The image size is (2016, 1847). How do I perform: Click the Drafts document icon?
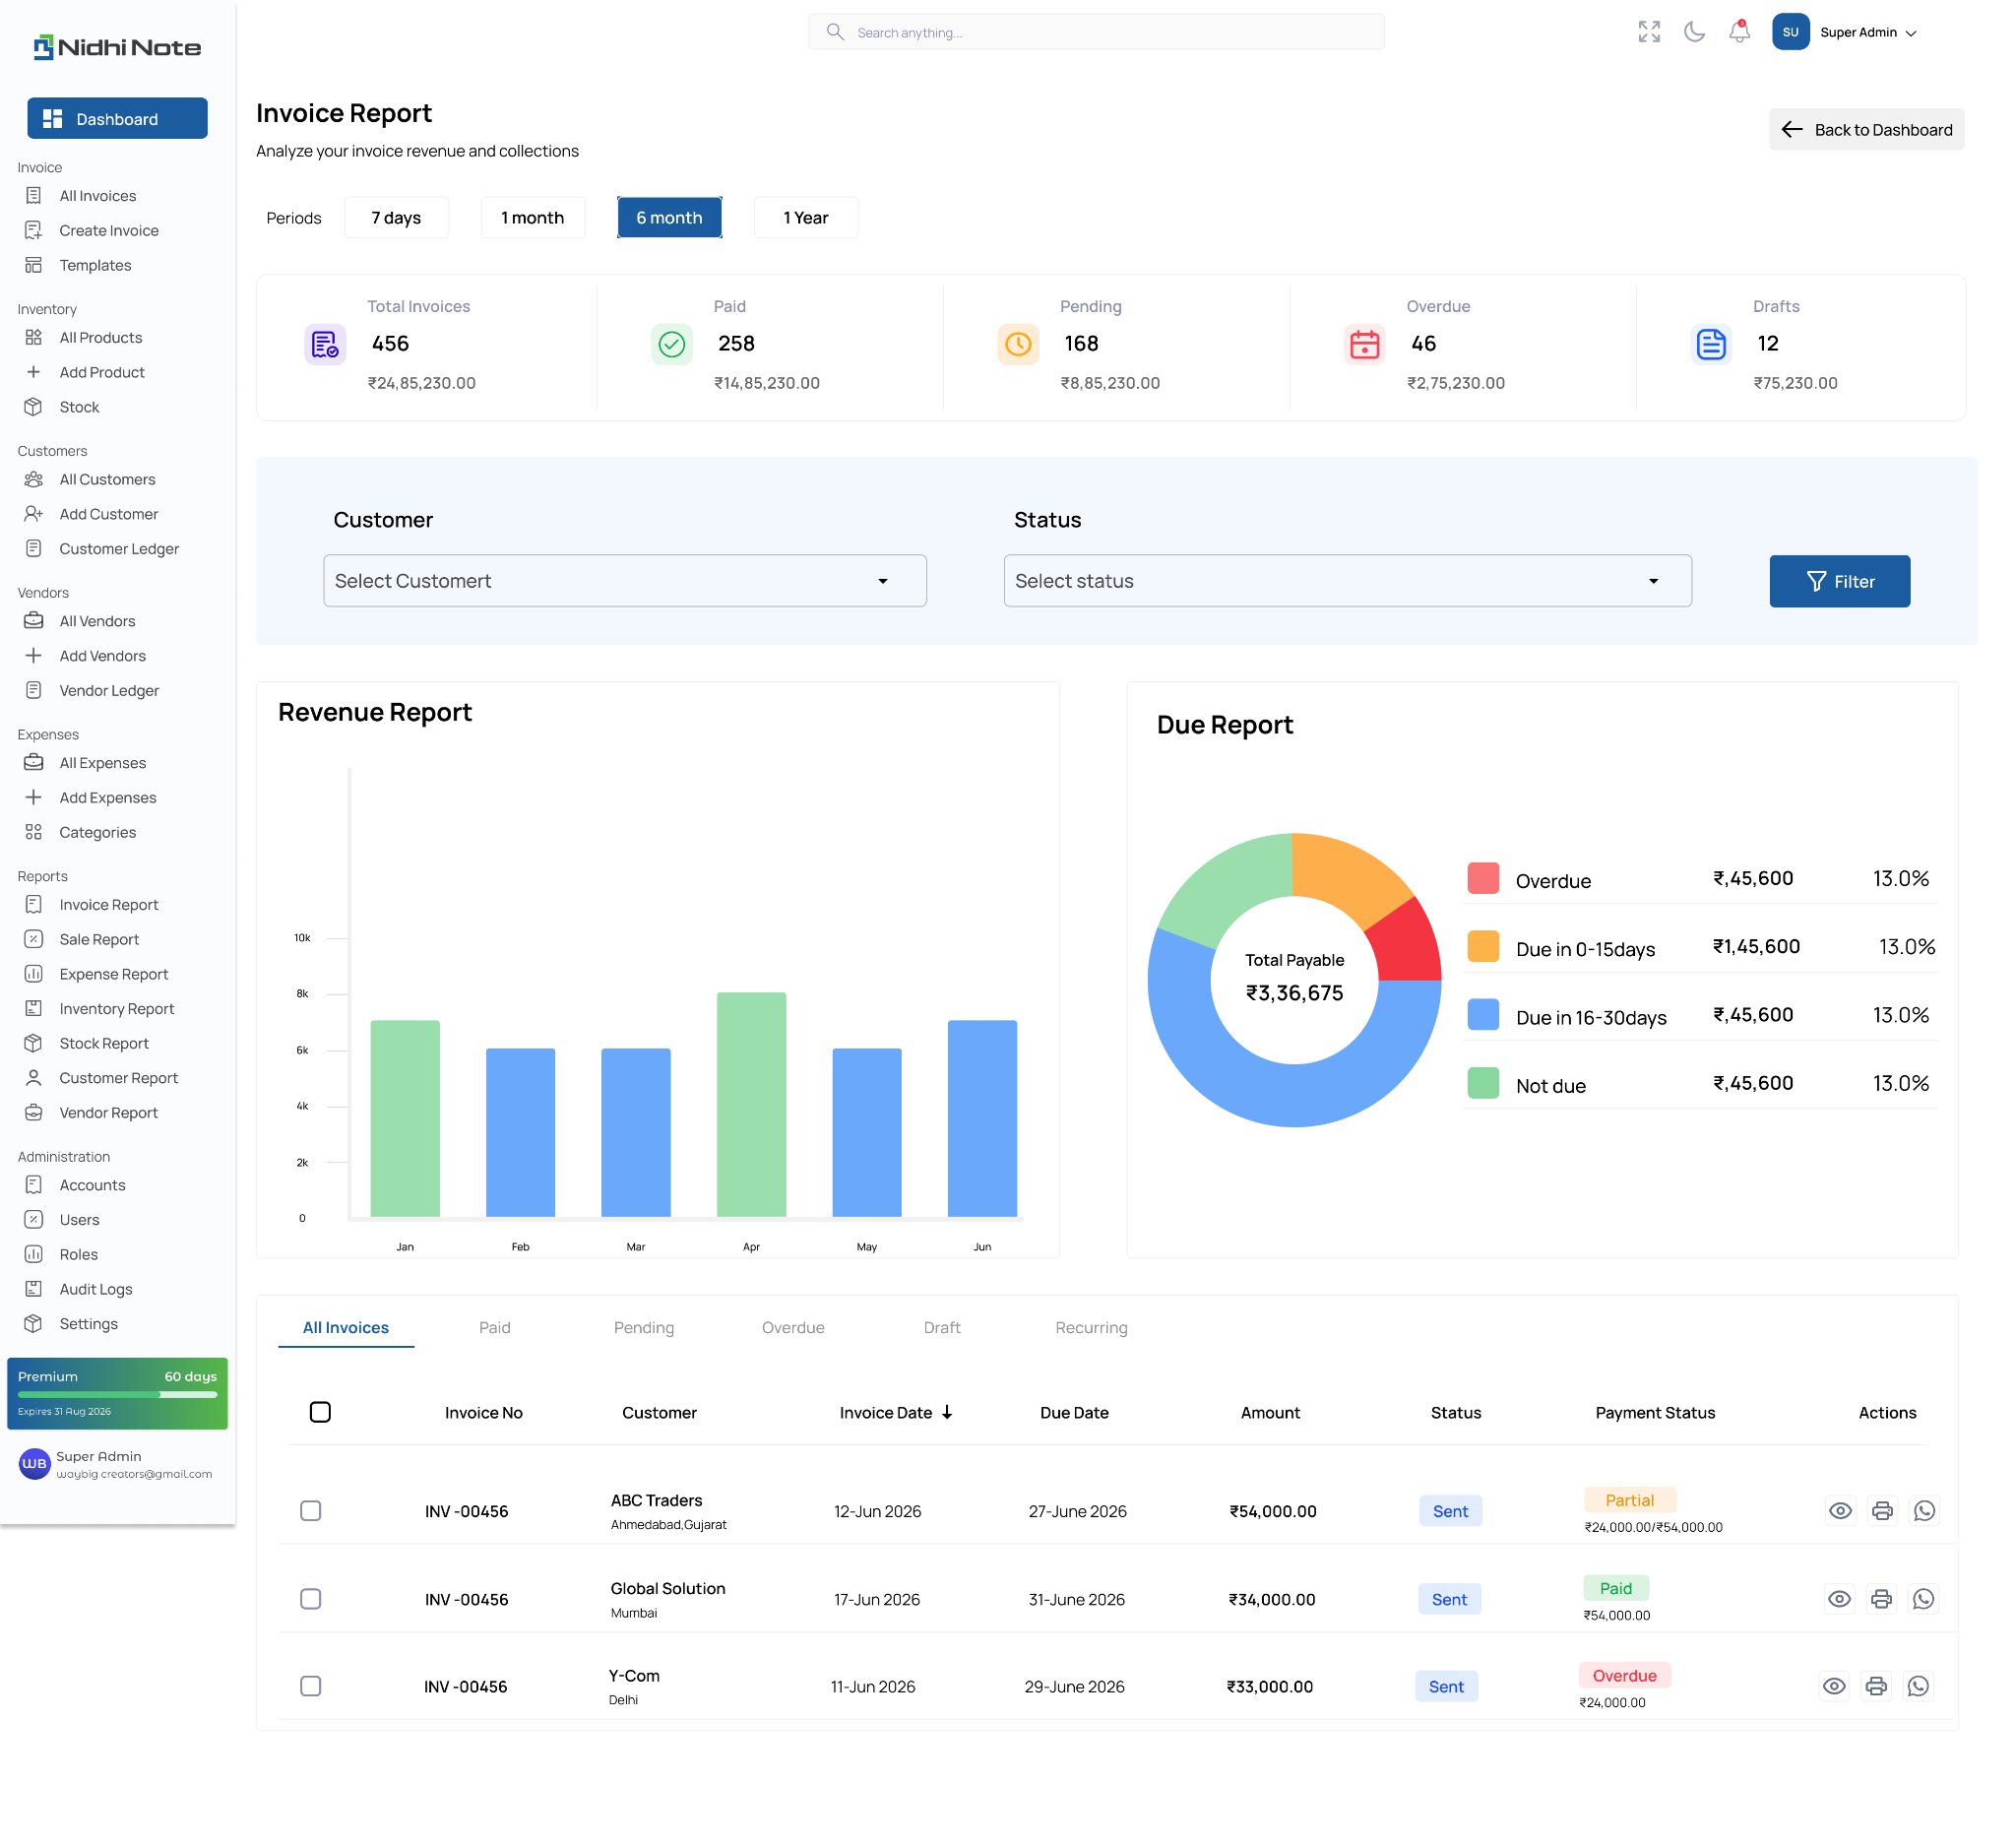(x=1711, y=345)
